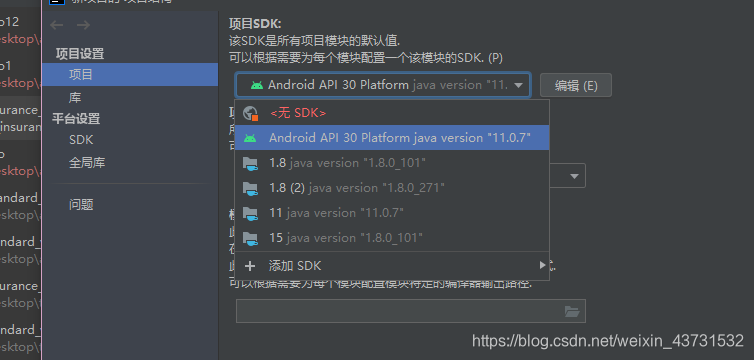This screenshot has width=754, height=360.
Task: Click the 编辑 (E) button
Action: [x=576, y=86]
